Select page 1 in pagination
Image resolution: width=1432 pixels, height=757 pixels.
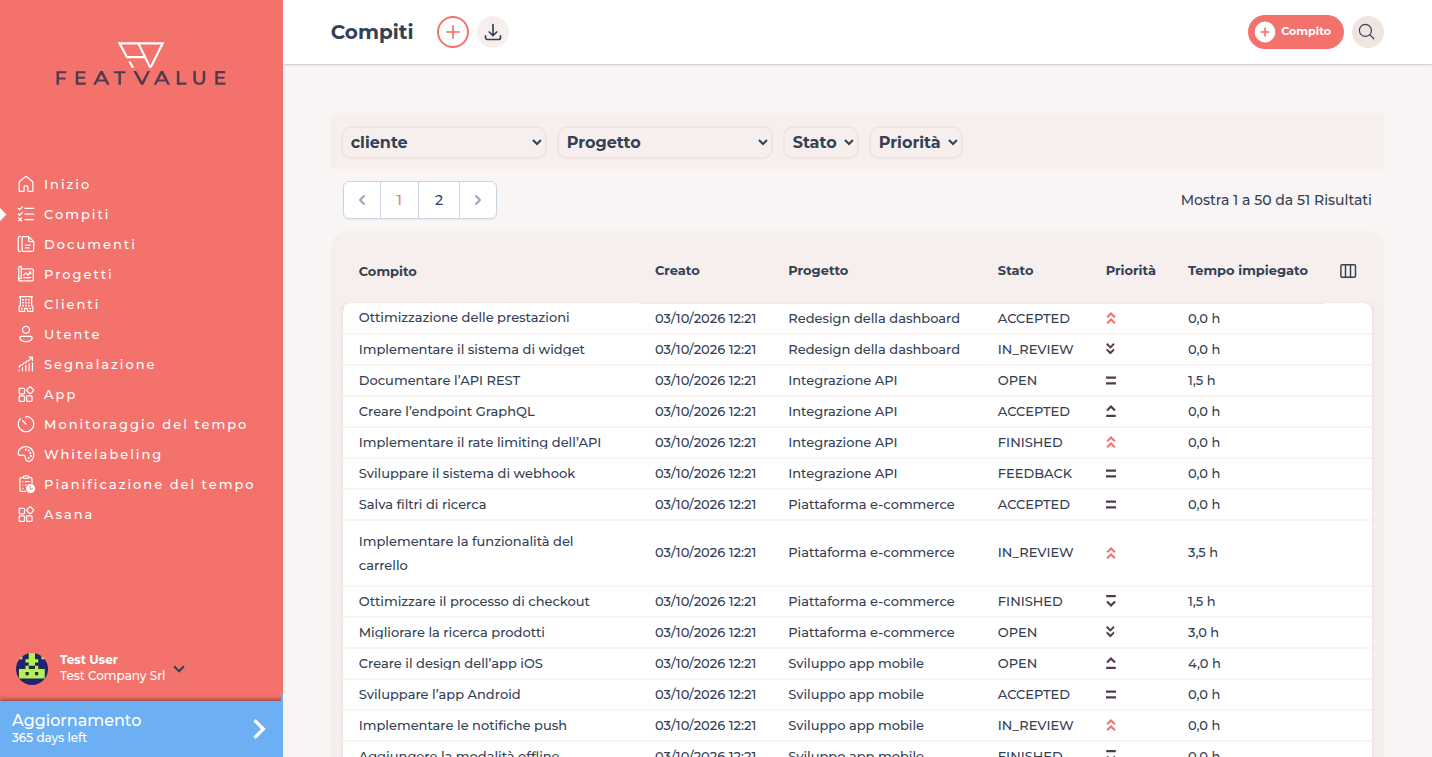point(400,200)
